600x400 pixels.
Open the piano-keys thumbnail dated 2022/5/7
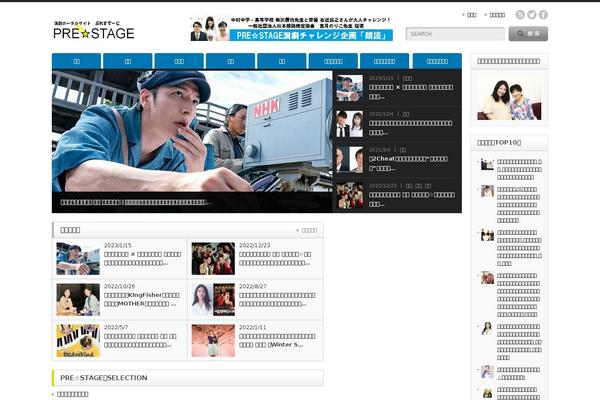78,341
